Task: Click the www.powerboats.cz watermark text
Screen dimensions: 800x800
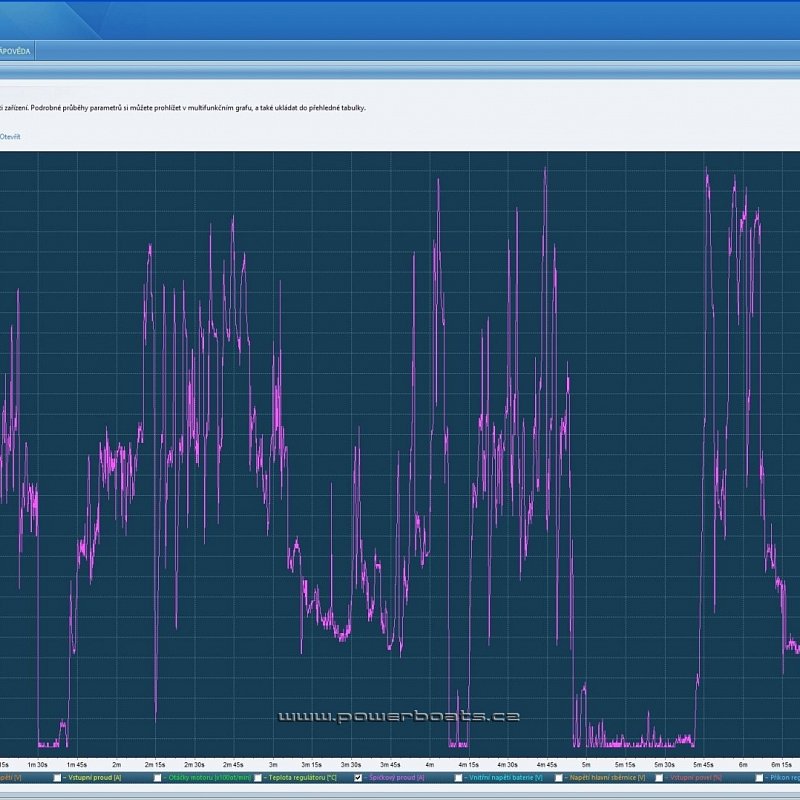Action: pos(398,716)
